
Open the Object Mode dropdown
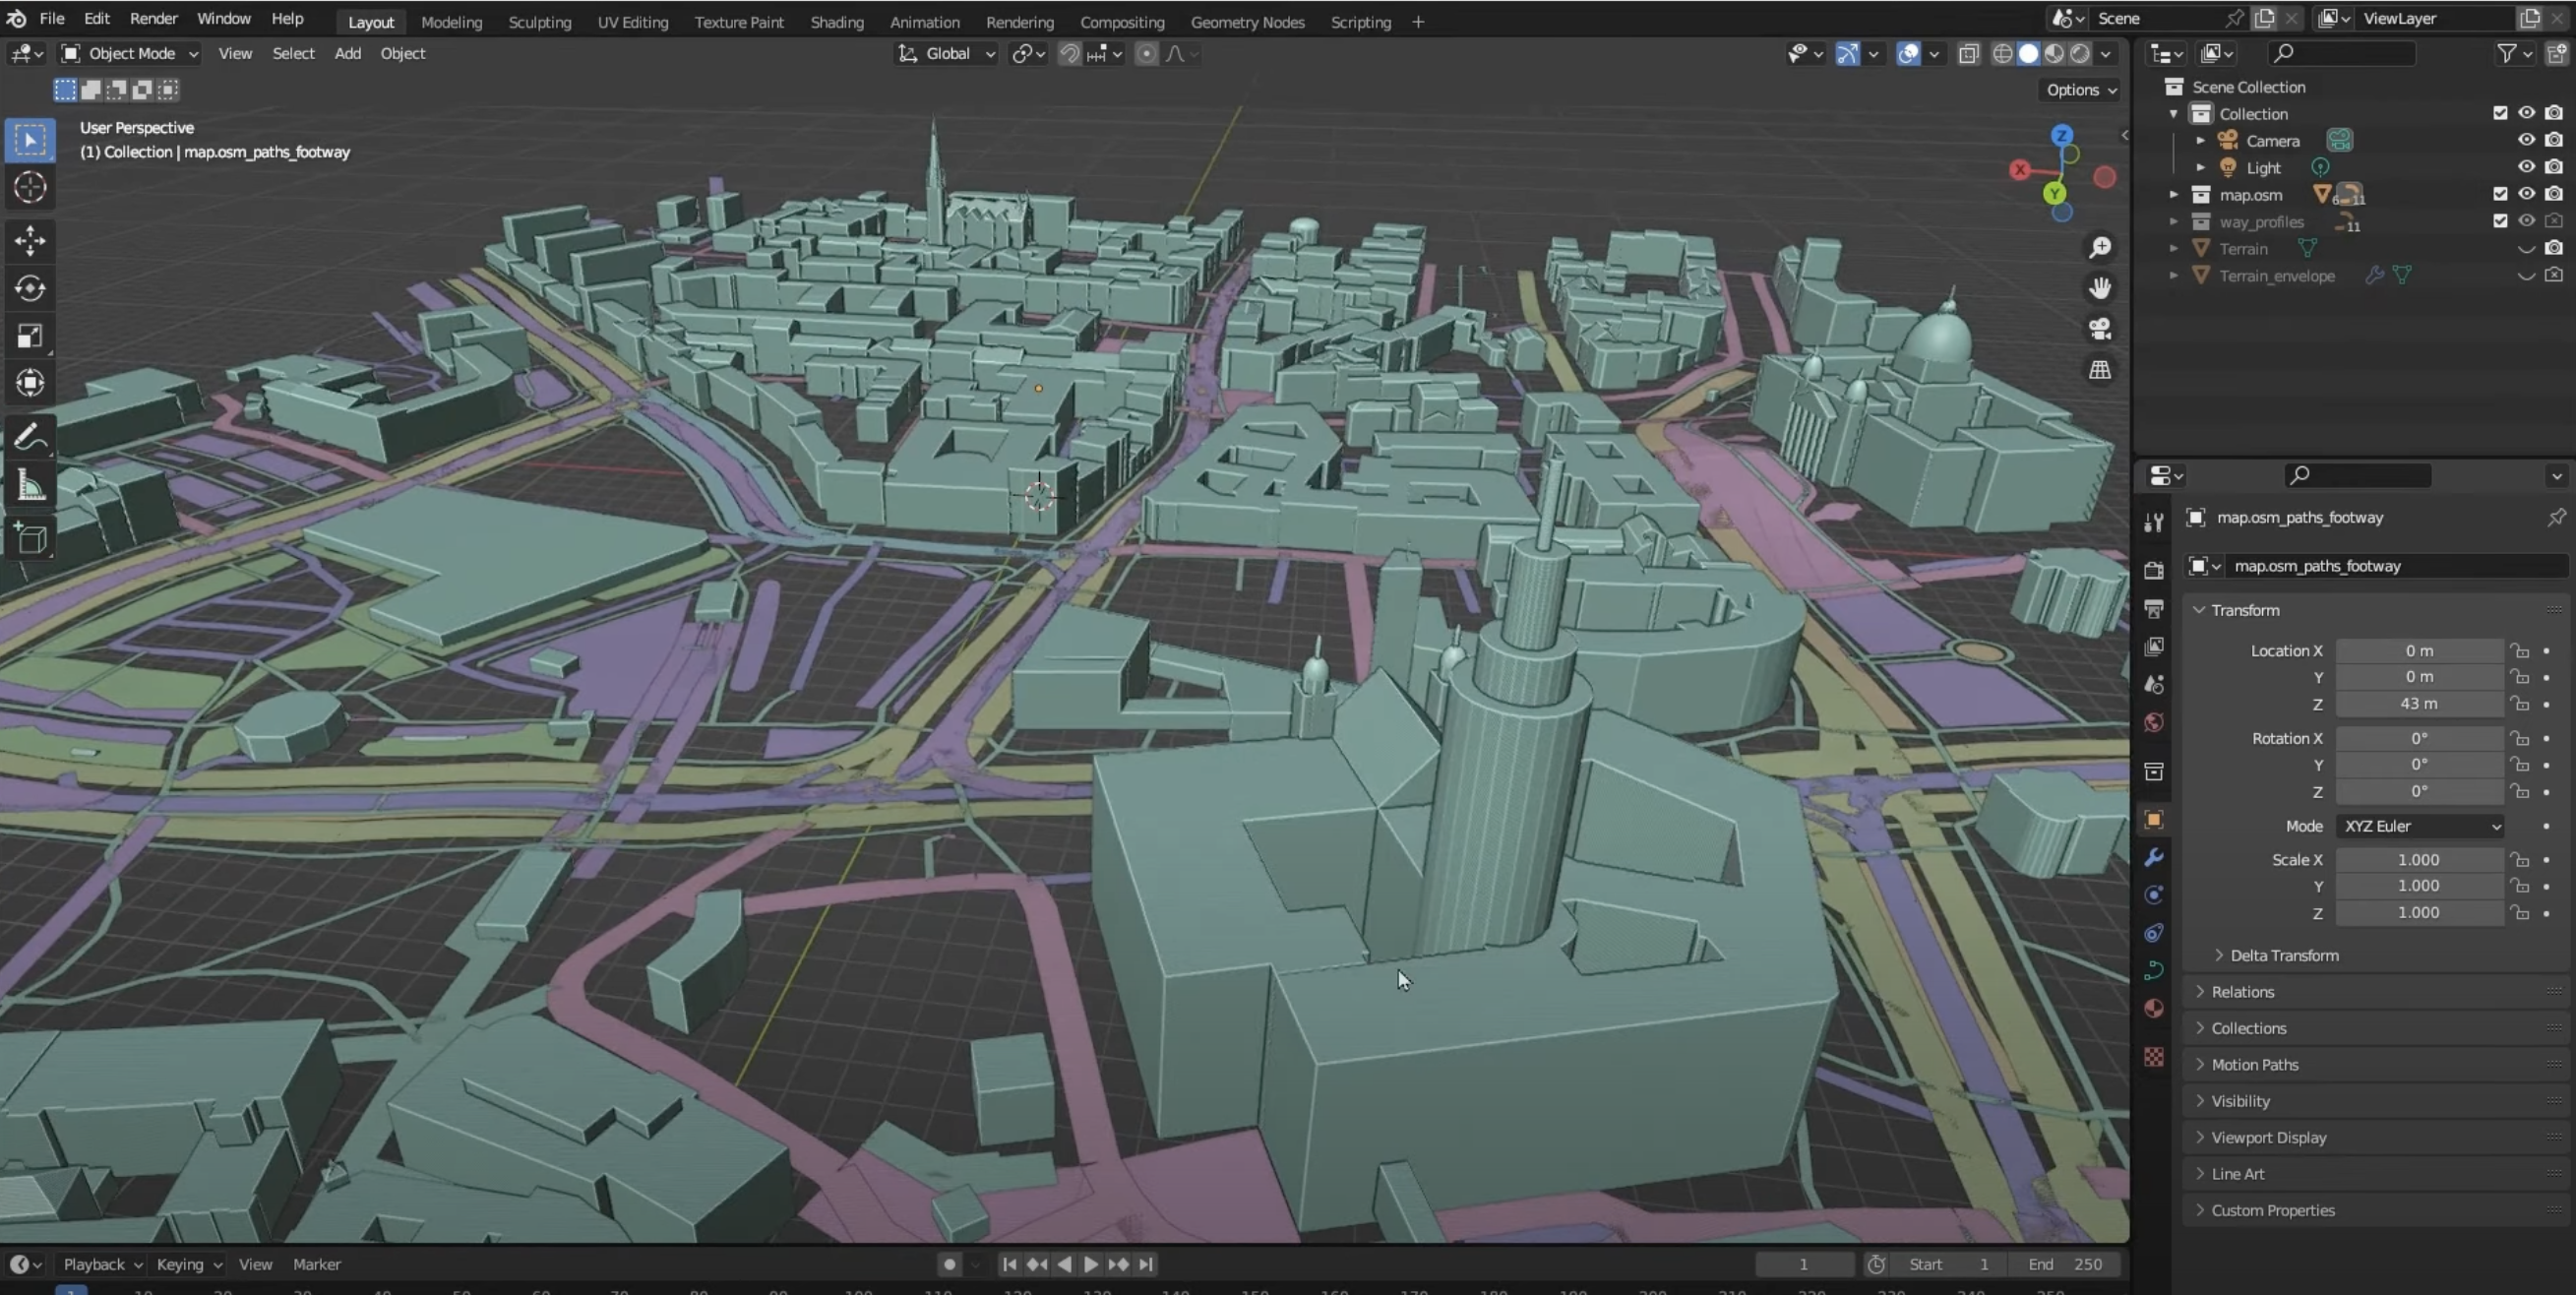pyautogui.click(x=129, y=54)
